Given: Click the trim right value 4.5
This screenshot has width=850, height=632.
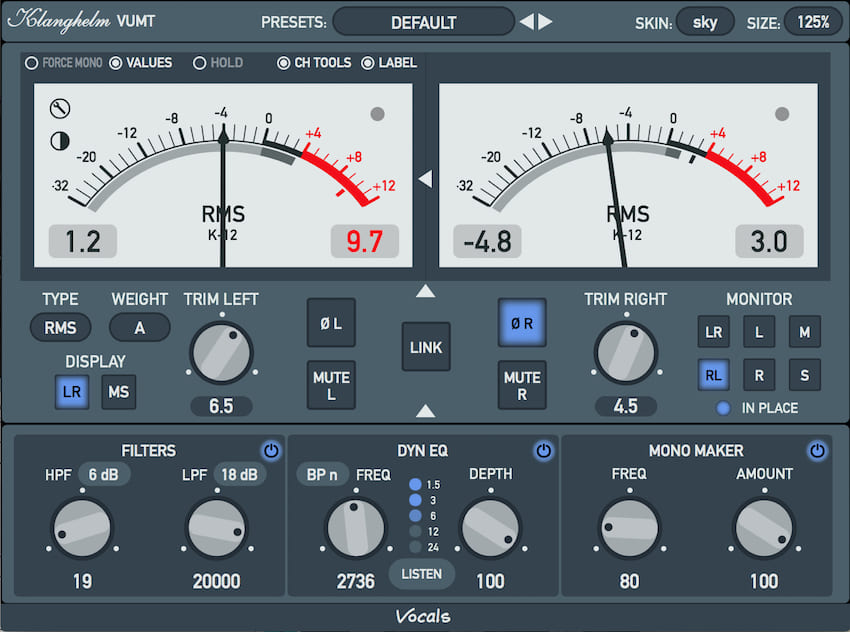Looking at the screenshot, I should pyautogui.click(x=626, y=406).
